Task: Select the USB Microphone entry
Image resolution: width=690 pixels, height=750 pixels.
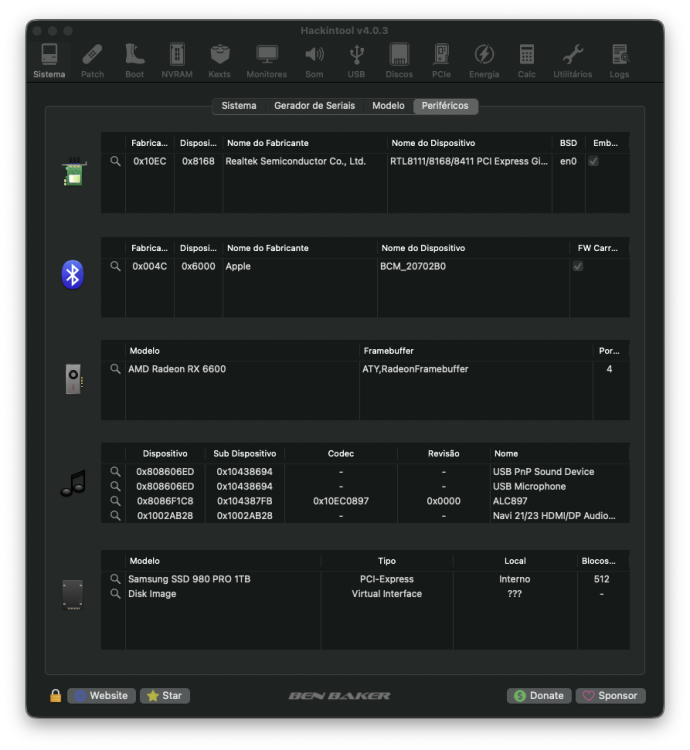Action: pyautogui.click(x=529, y=486)
